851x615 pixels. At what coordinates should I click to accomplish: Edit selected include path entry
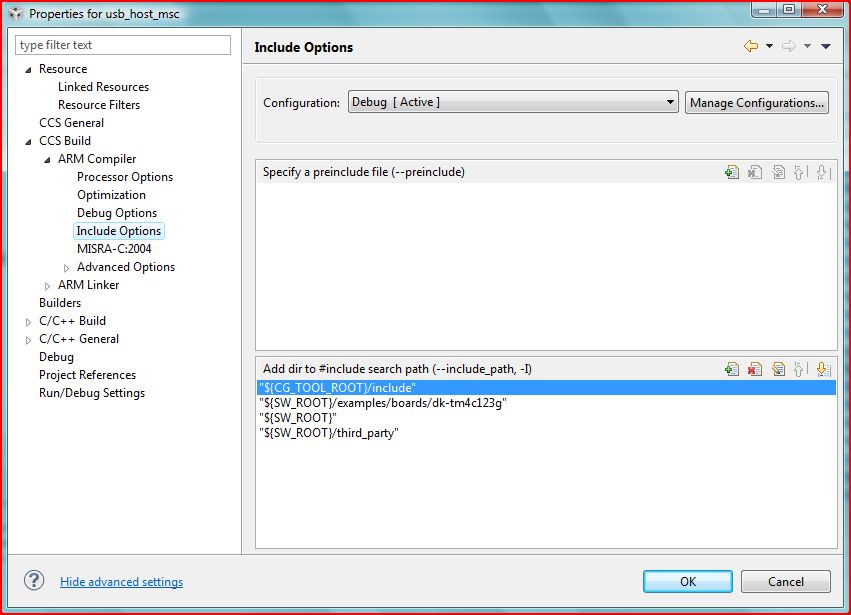778,369
